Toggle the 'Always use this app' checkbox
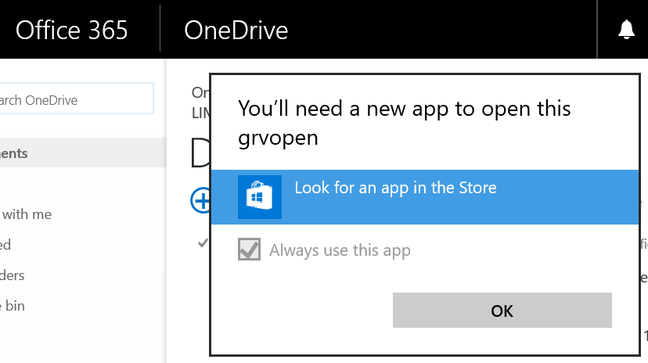The width and height of the screenshot is (648, 363). pyautogui.click(x=249, y=249)
